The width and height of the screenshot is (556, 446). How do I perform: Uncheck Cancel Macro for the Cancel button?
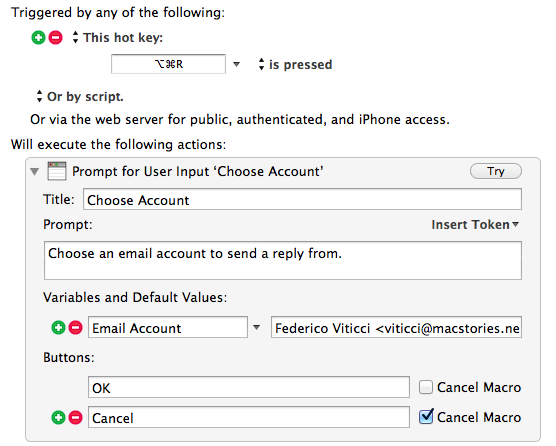click(x=426, y=417)
